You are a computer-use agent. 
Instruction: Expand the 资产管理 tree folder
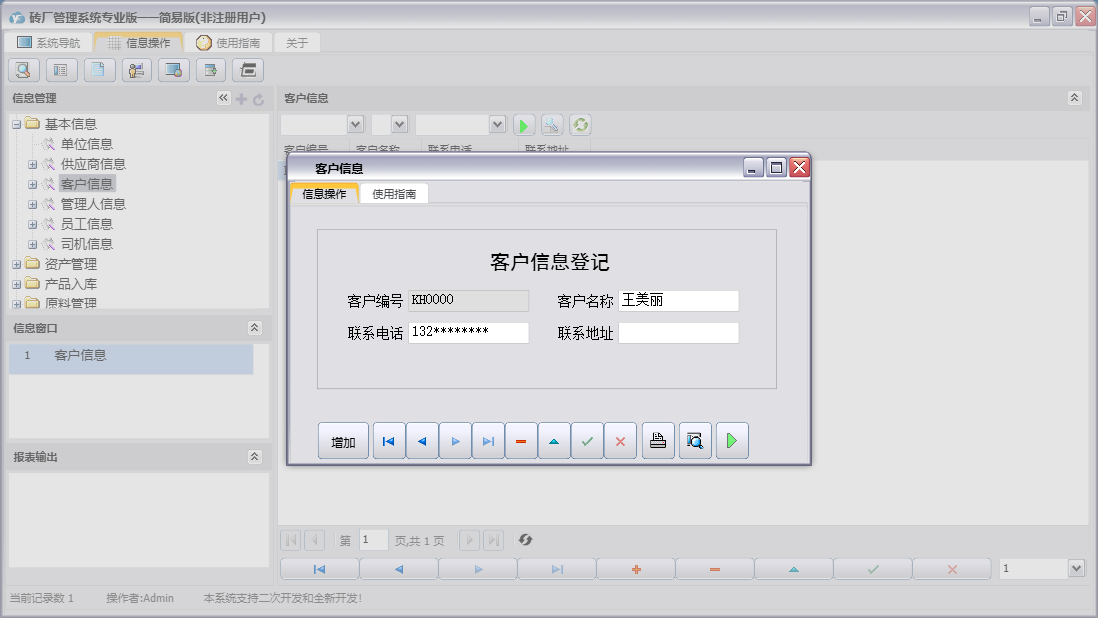pyautogui.click(x=17, y=264)
